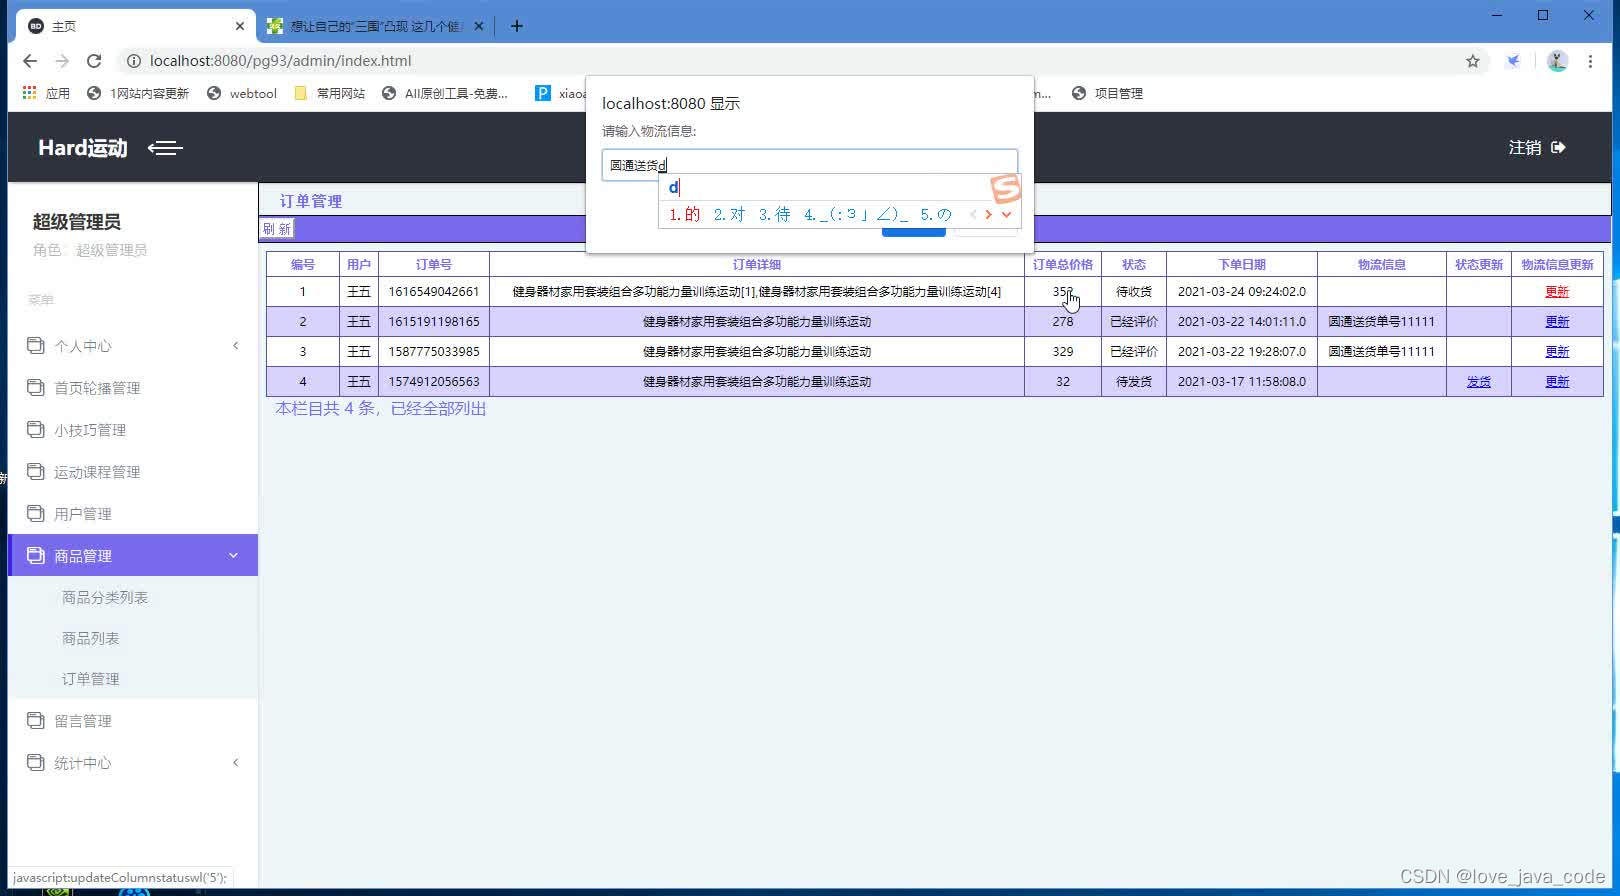Image resolution: width=1620 pixels, height=896 pixels.
Task: Open the All原创工具 bookmark
Action: [x=445, y=93]
